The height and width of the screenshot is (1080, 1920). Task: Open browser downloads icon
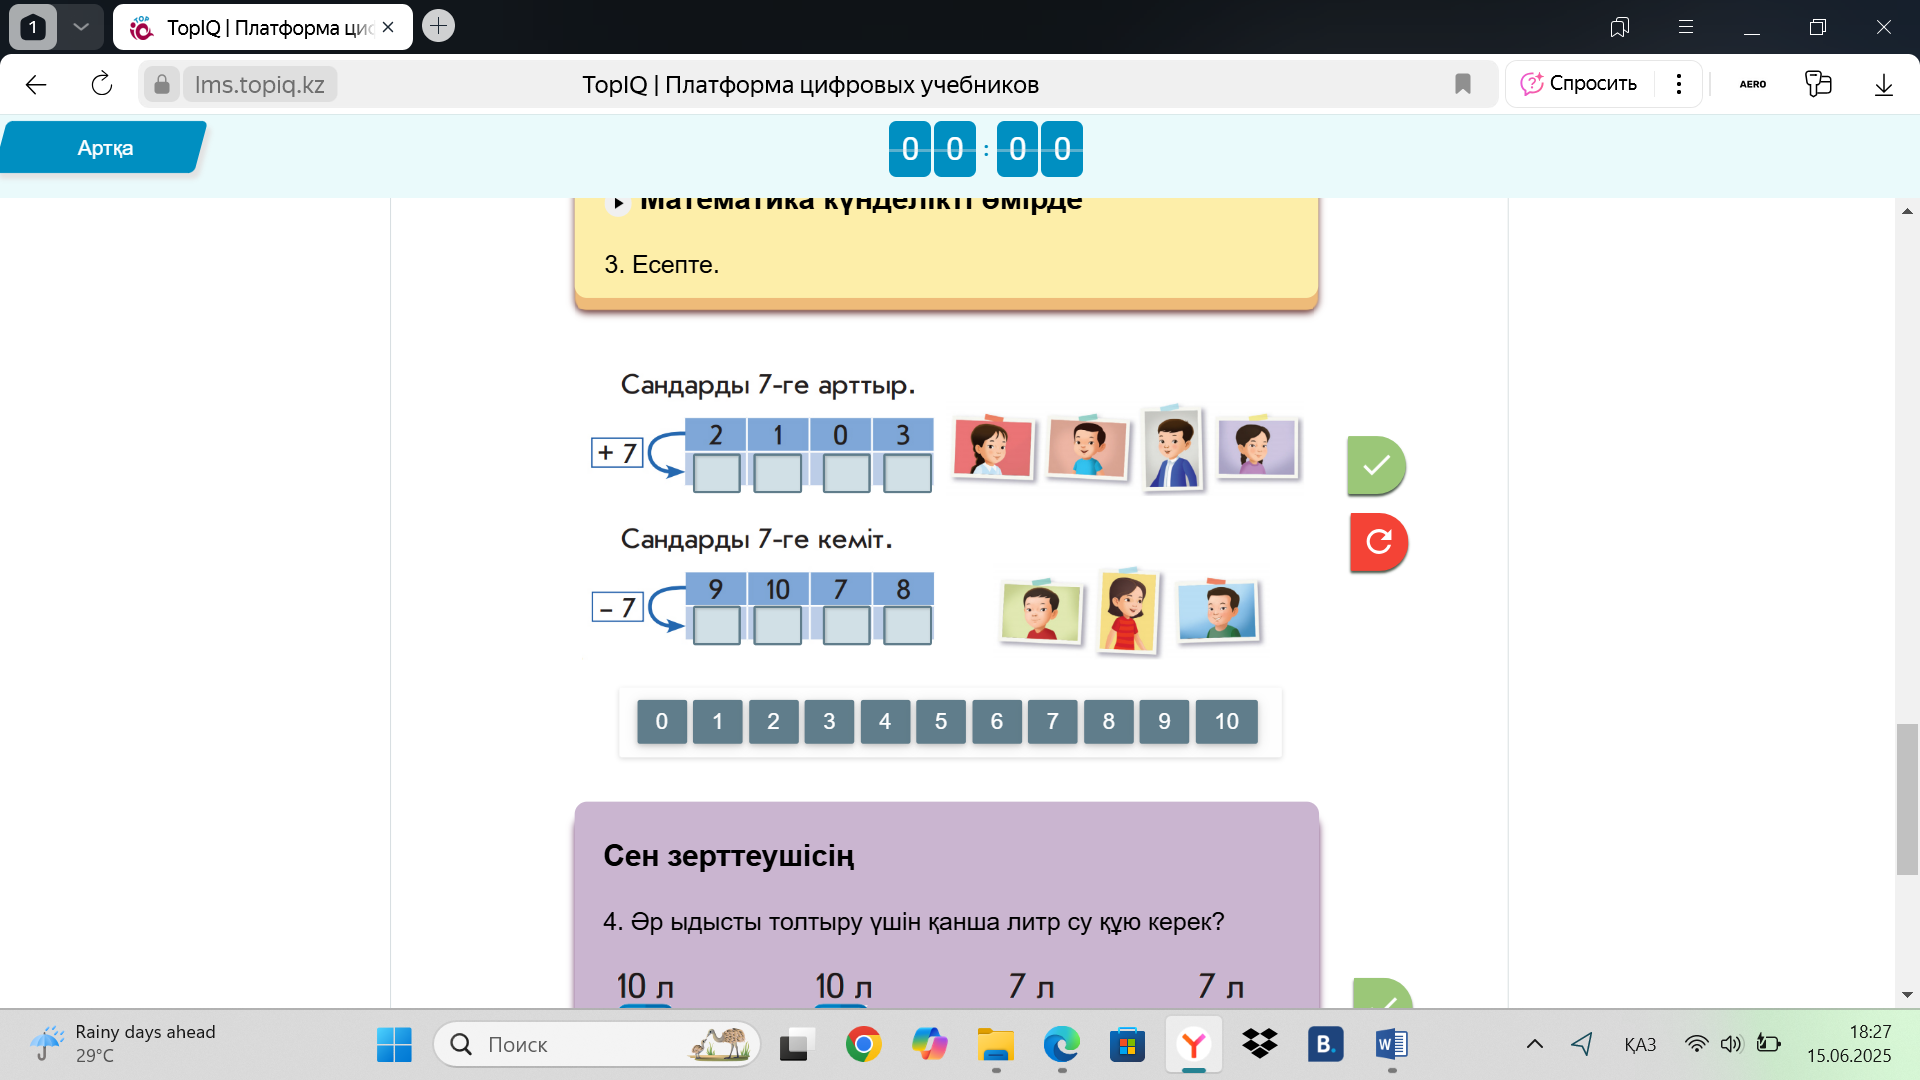(1883, 84)
